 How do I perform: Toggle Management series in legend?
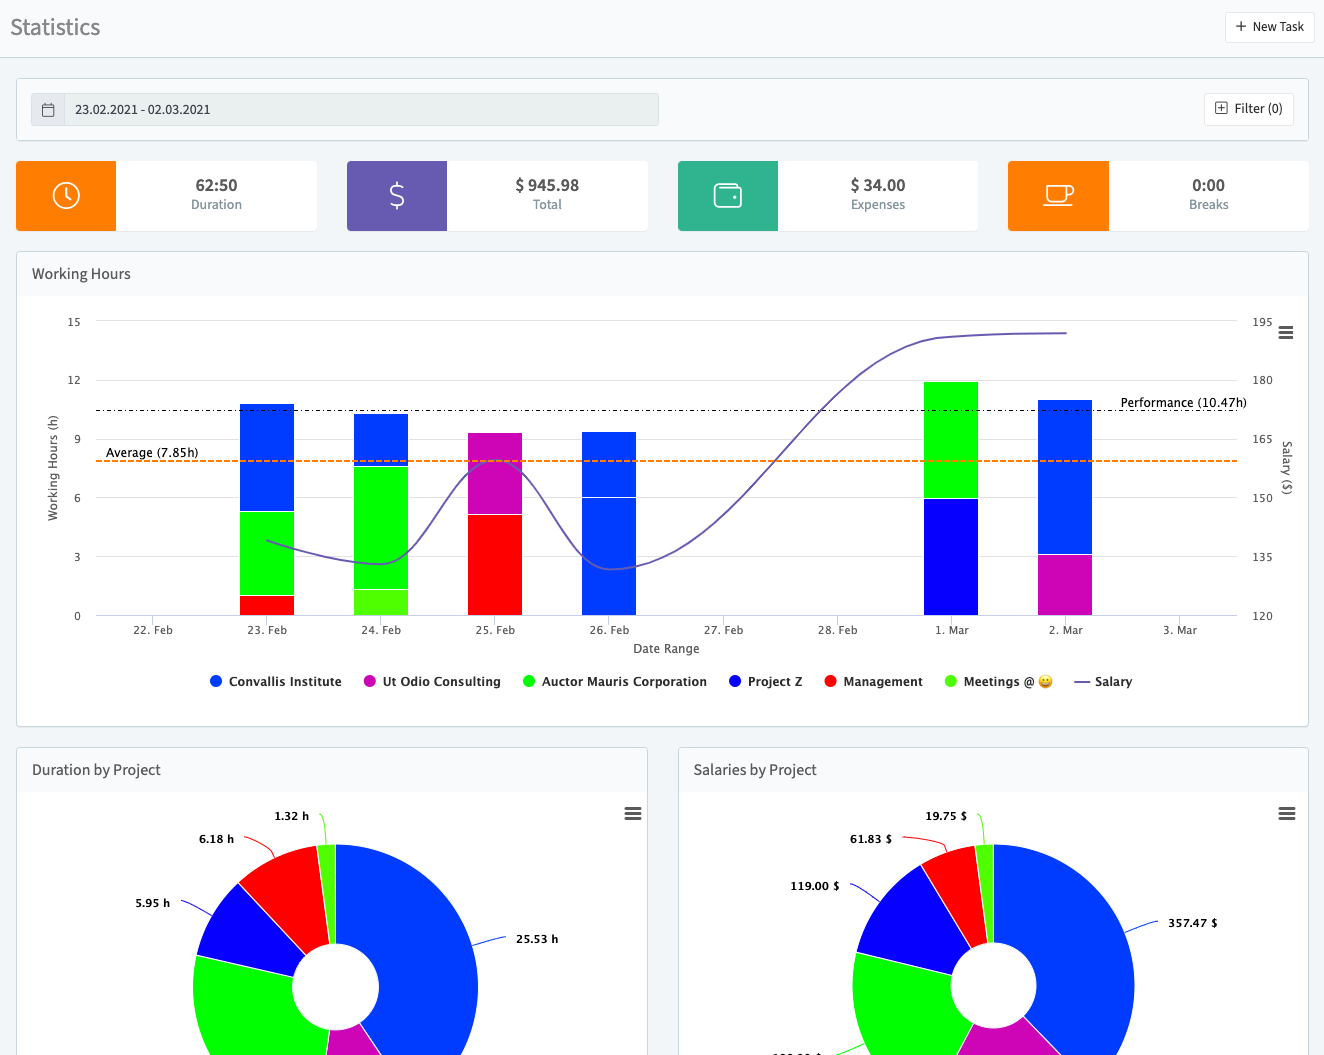point(873,682)
